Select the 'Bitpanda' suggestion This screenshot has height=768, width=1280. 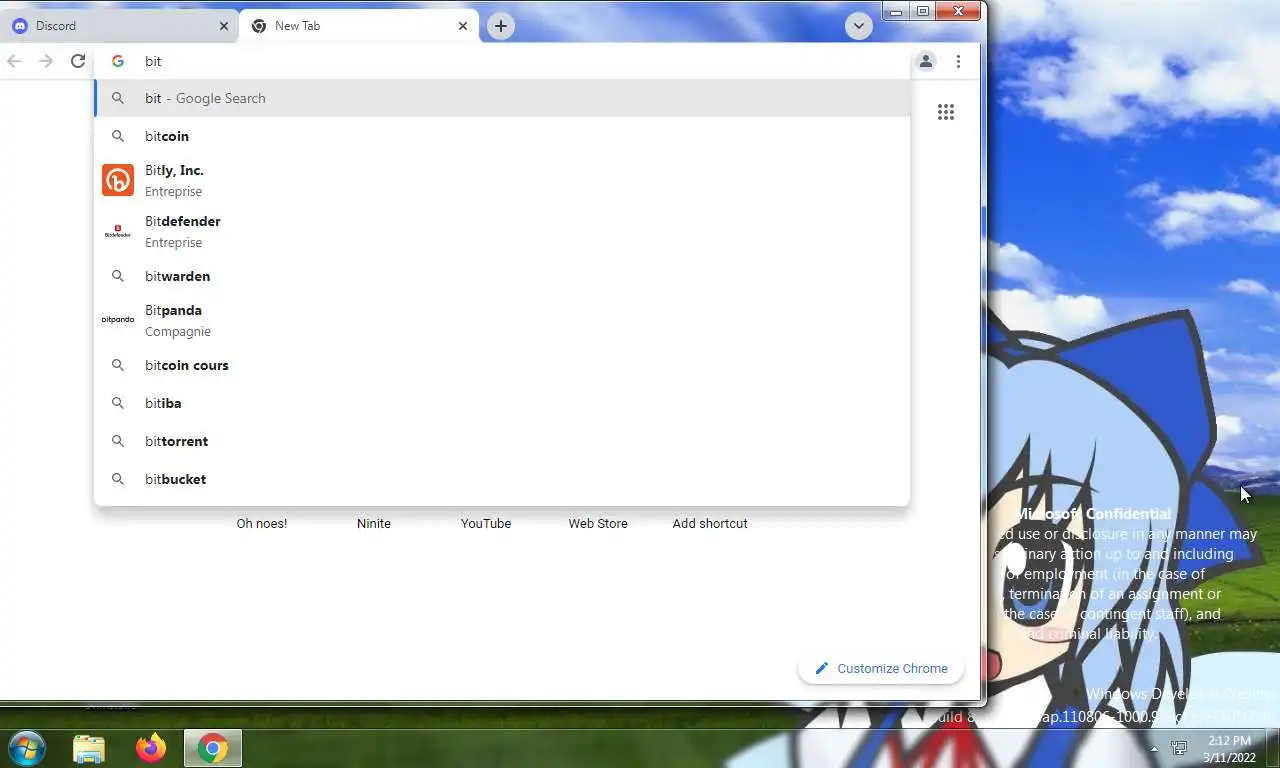(x=502, y=320)
